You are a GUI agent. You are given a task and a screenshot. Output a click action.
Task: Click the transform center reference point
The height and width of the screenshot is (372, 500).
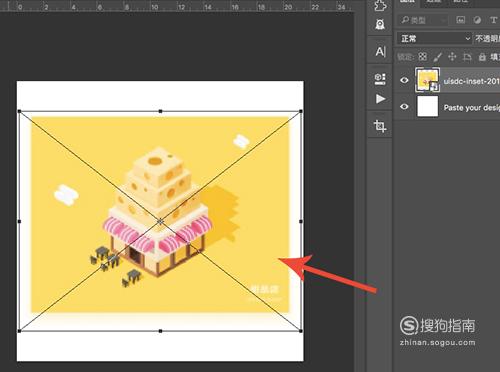pyautogui.click(x=160, y=221)
